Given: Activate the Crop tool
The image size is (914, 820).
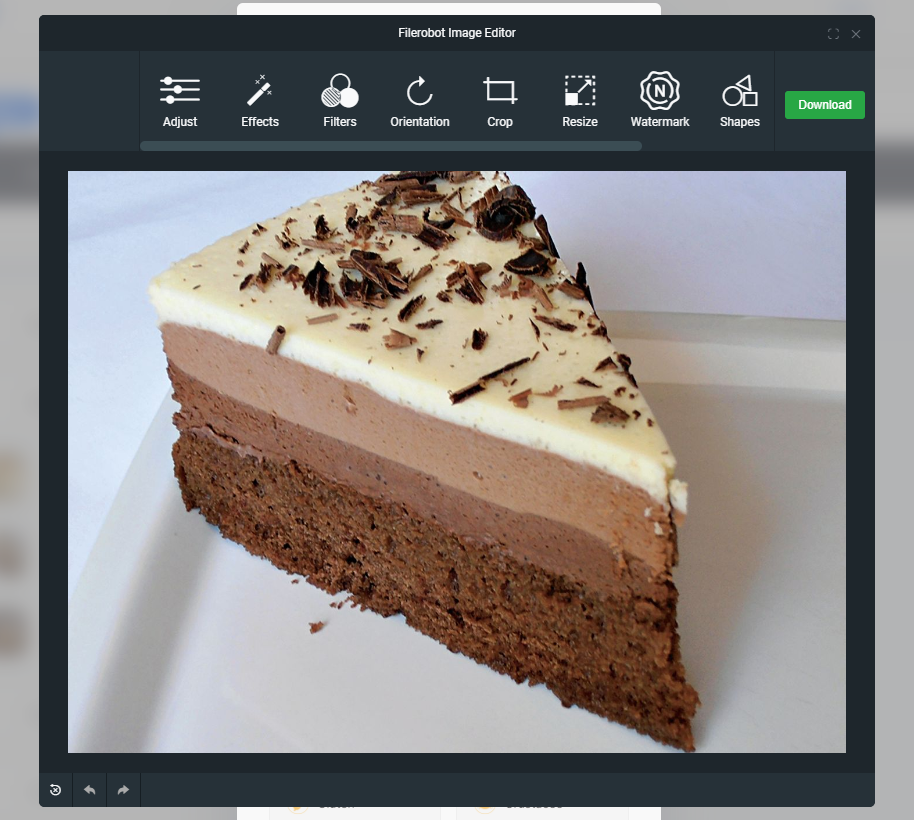Looking at the screenshot, I should [x=499, y=100].
